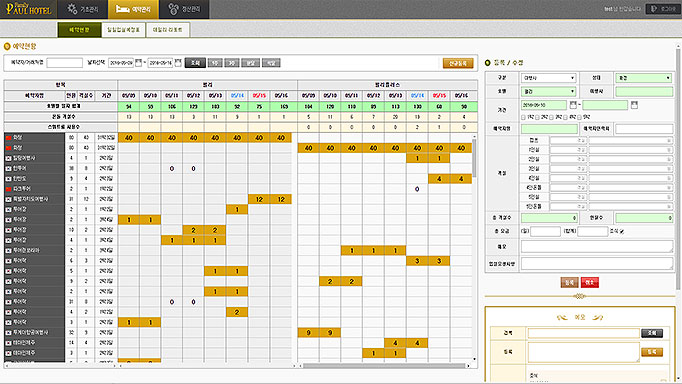Click the red flag icon in the first grid row

point(8,137)
